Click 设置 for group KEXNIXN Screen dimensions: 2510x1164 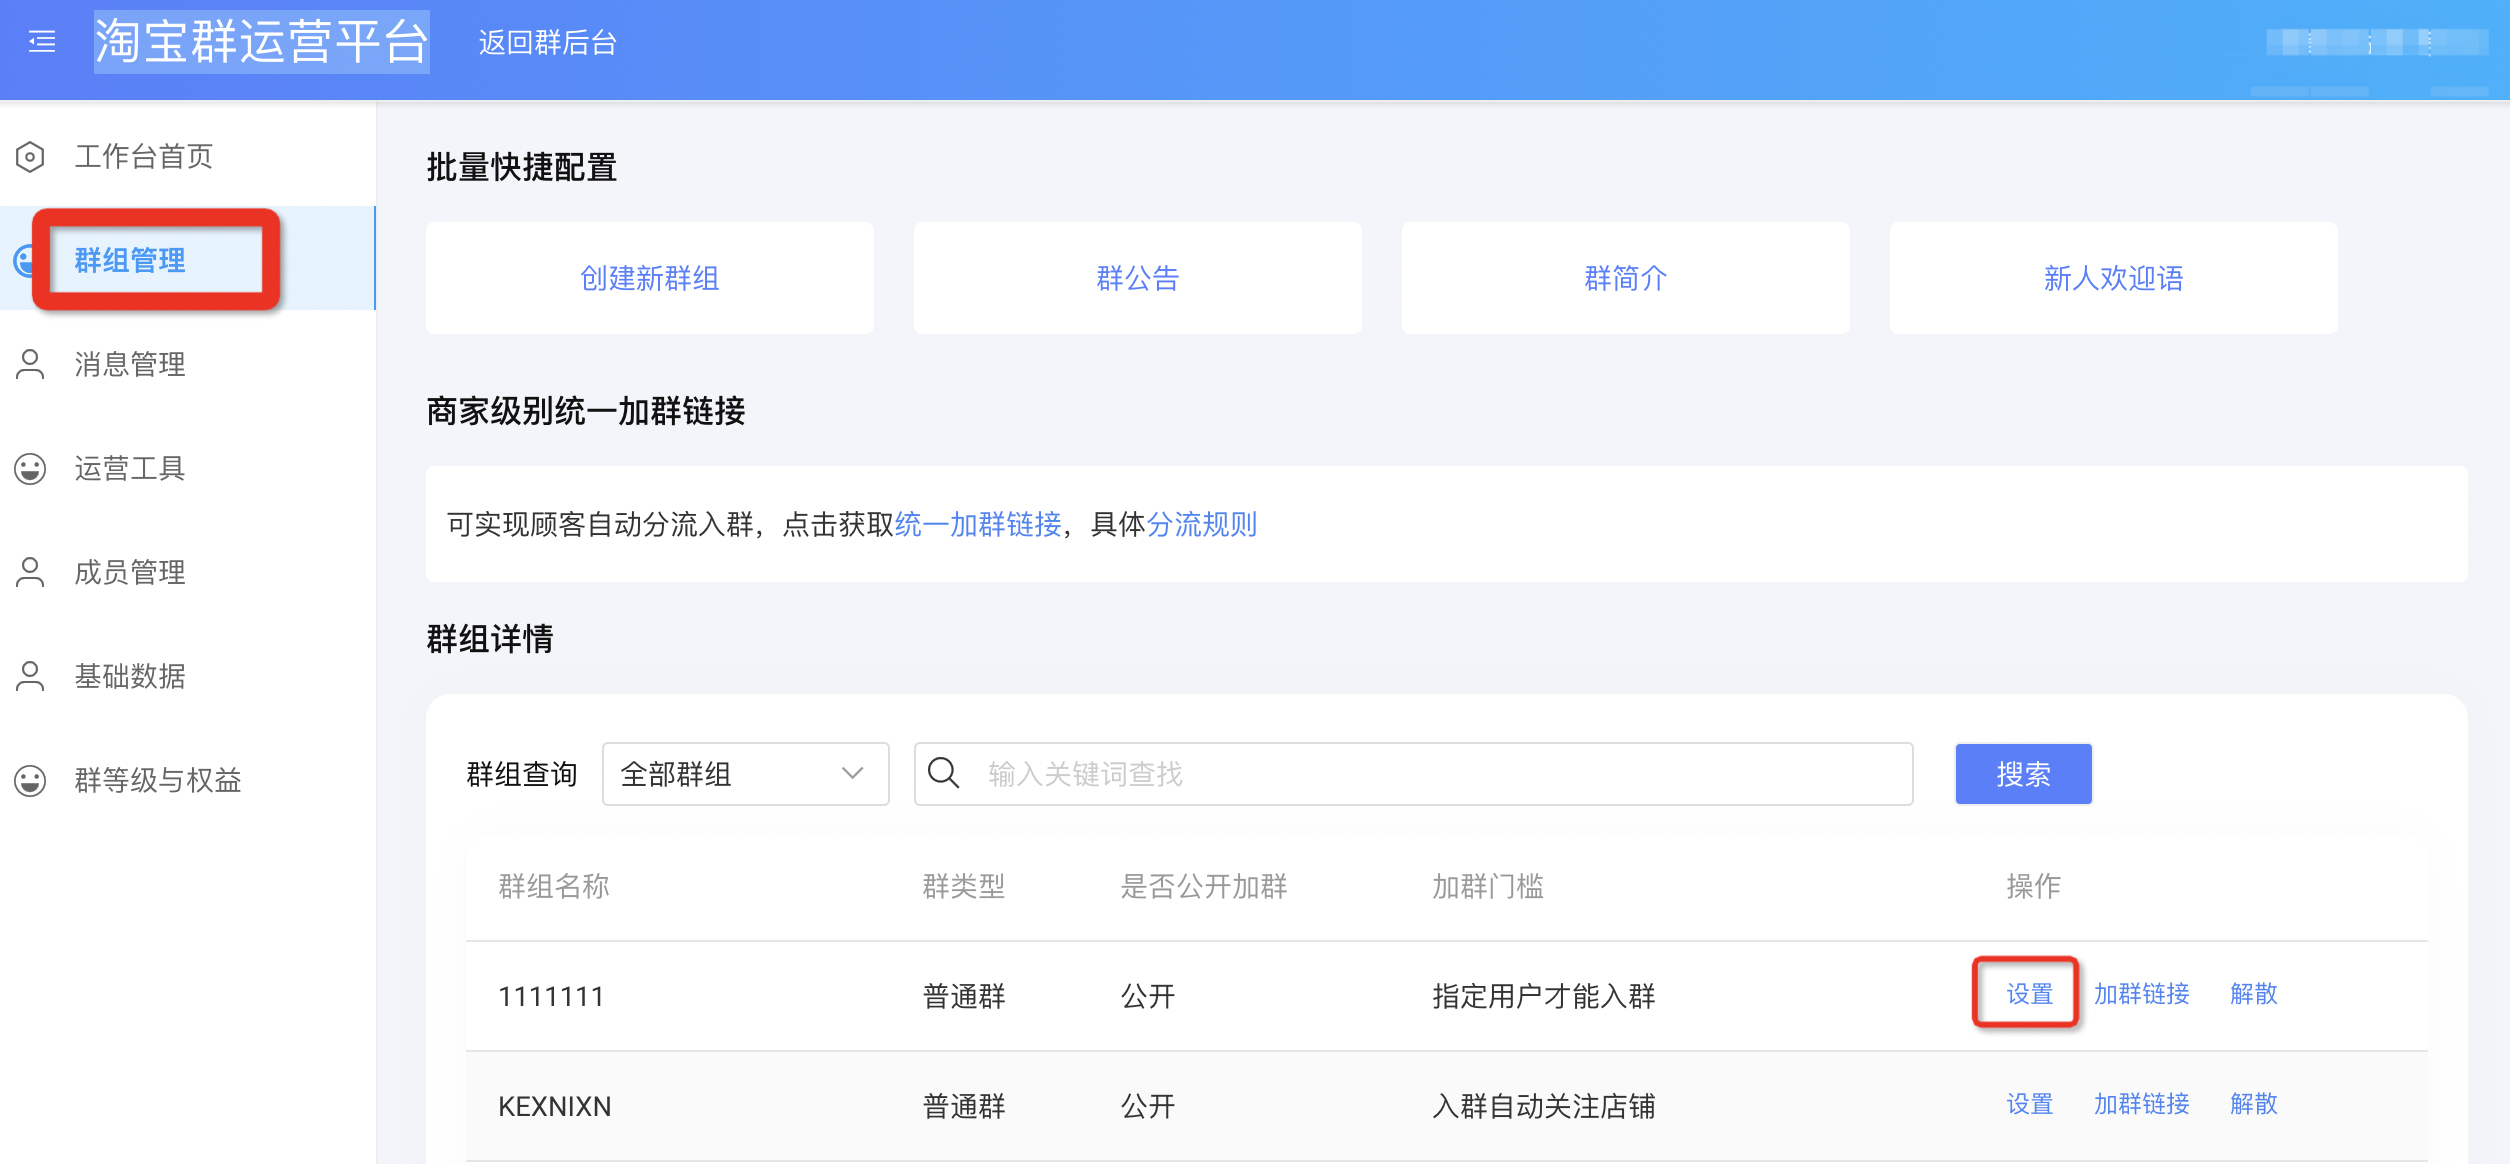[x=2029, y=1104]
